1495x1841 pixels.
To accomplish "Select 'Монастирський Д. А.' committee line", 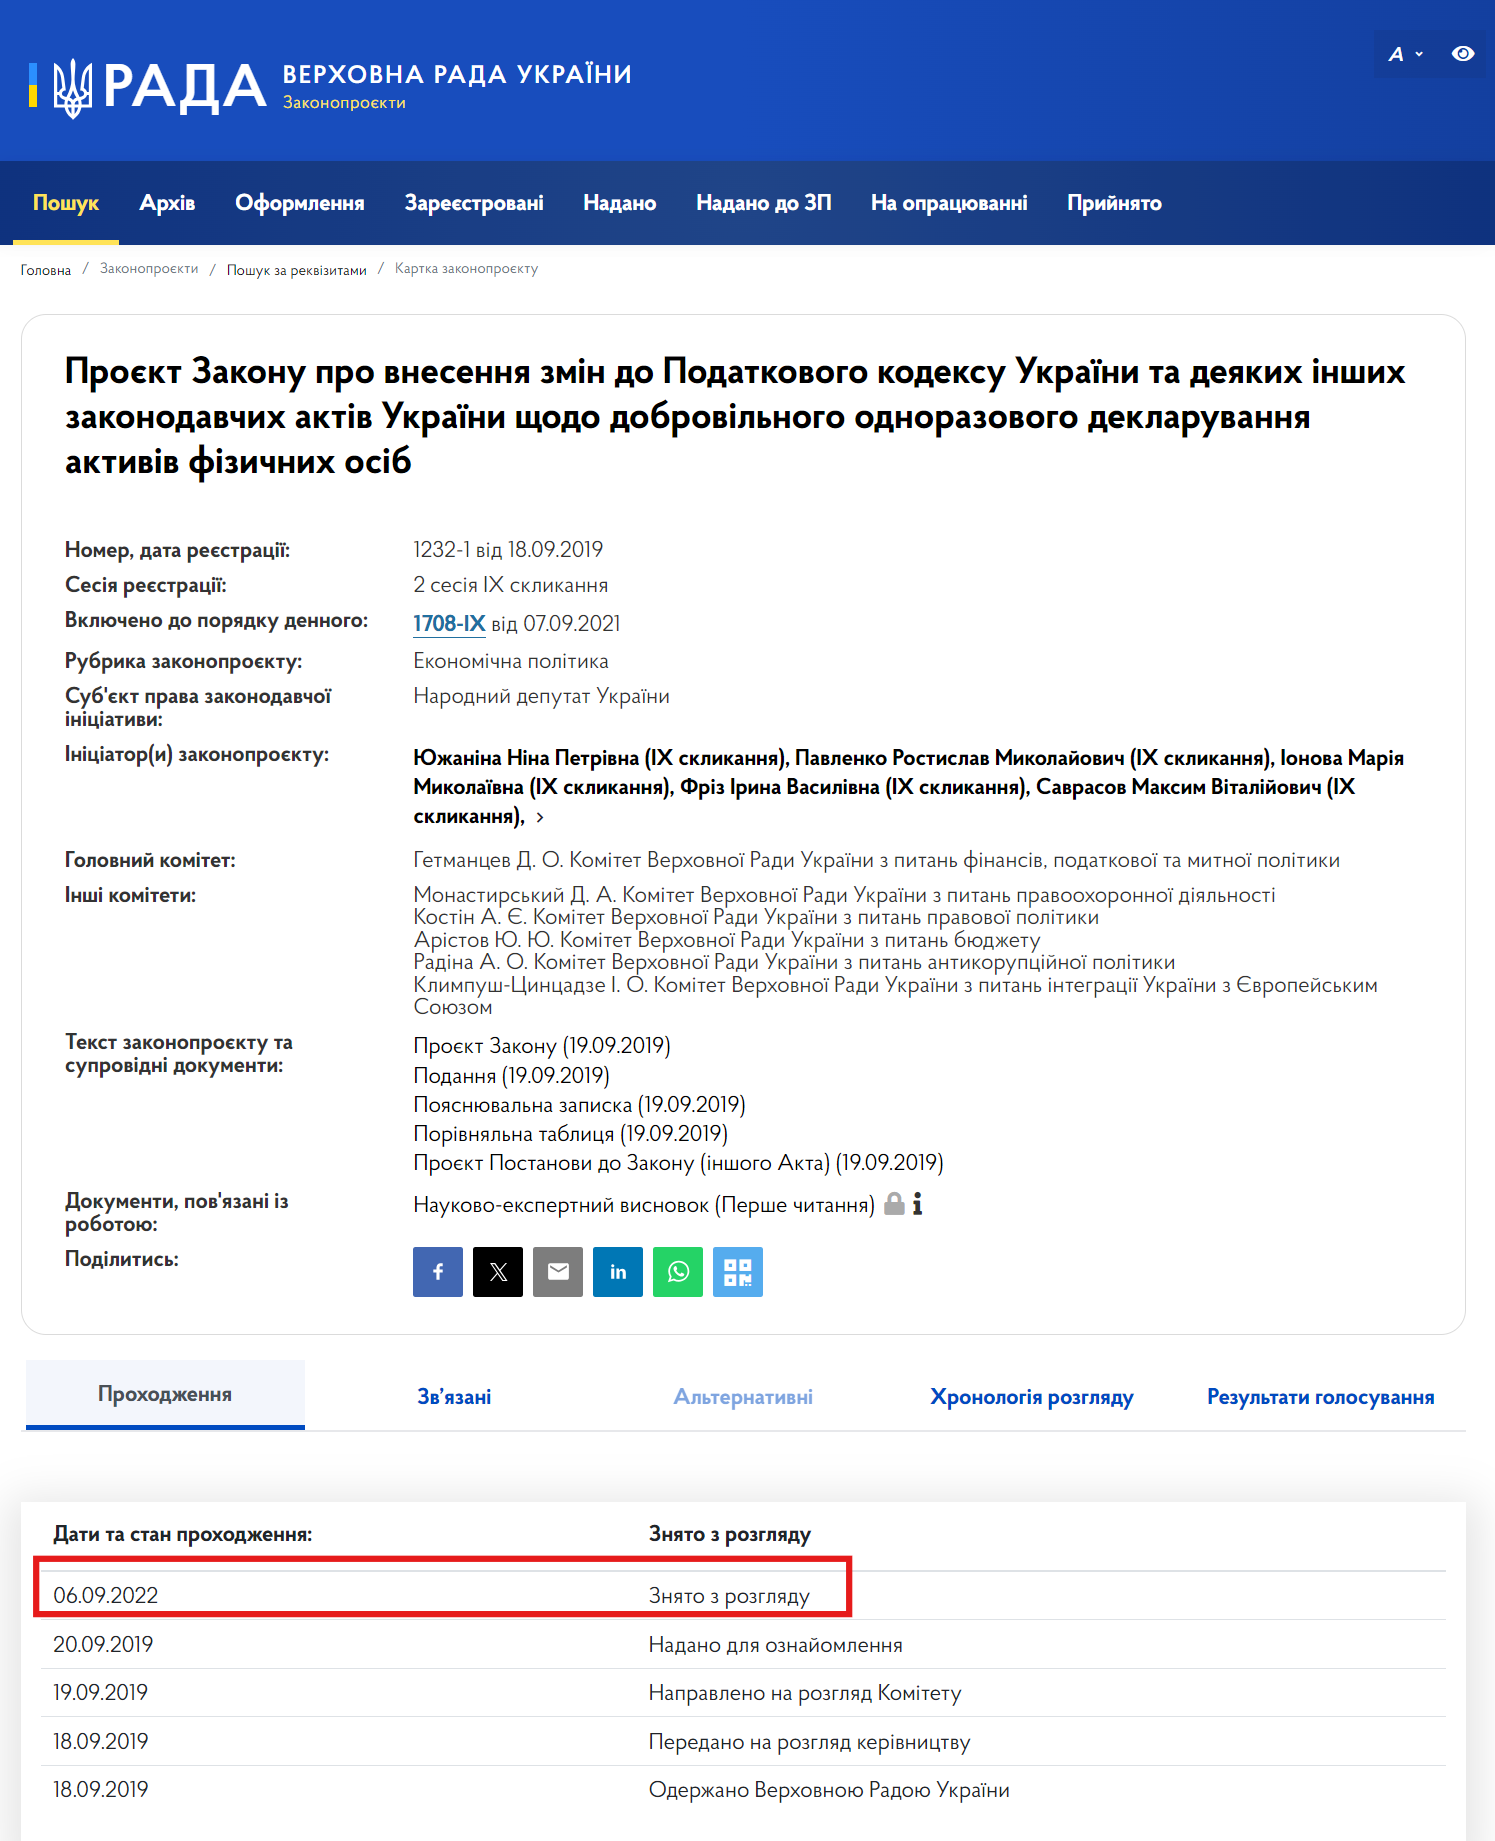I will click(844, 895).
